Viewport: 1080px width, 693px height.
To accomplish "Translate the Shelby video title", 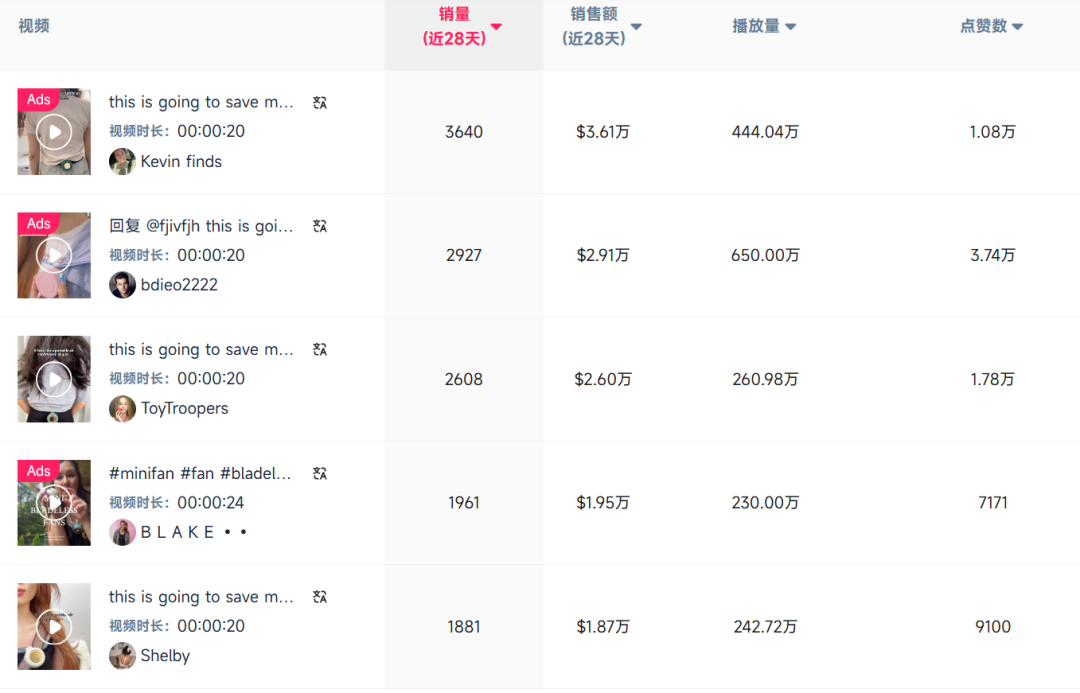I will pyautogui.click(x=318, y=596).
